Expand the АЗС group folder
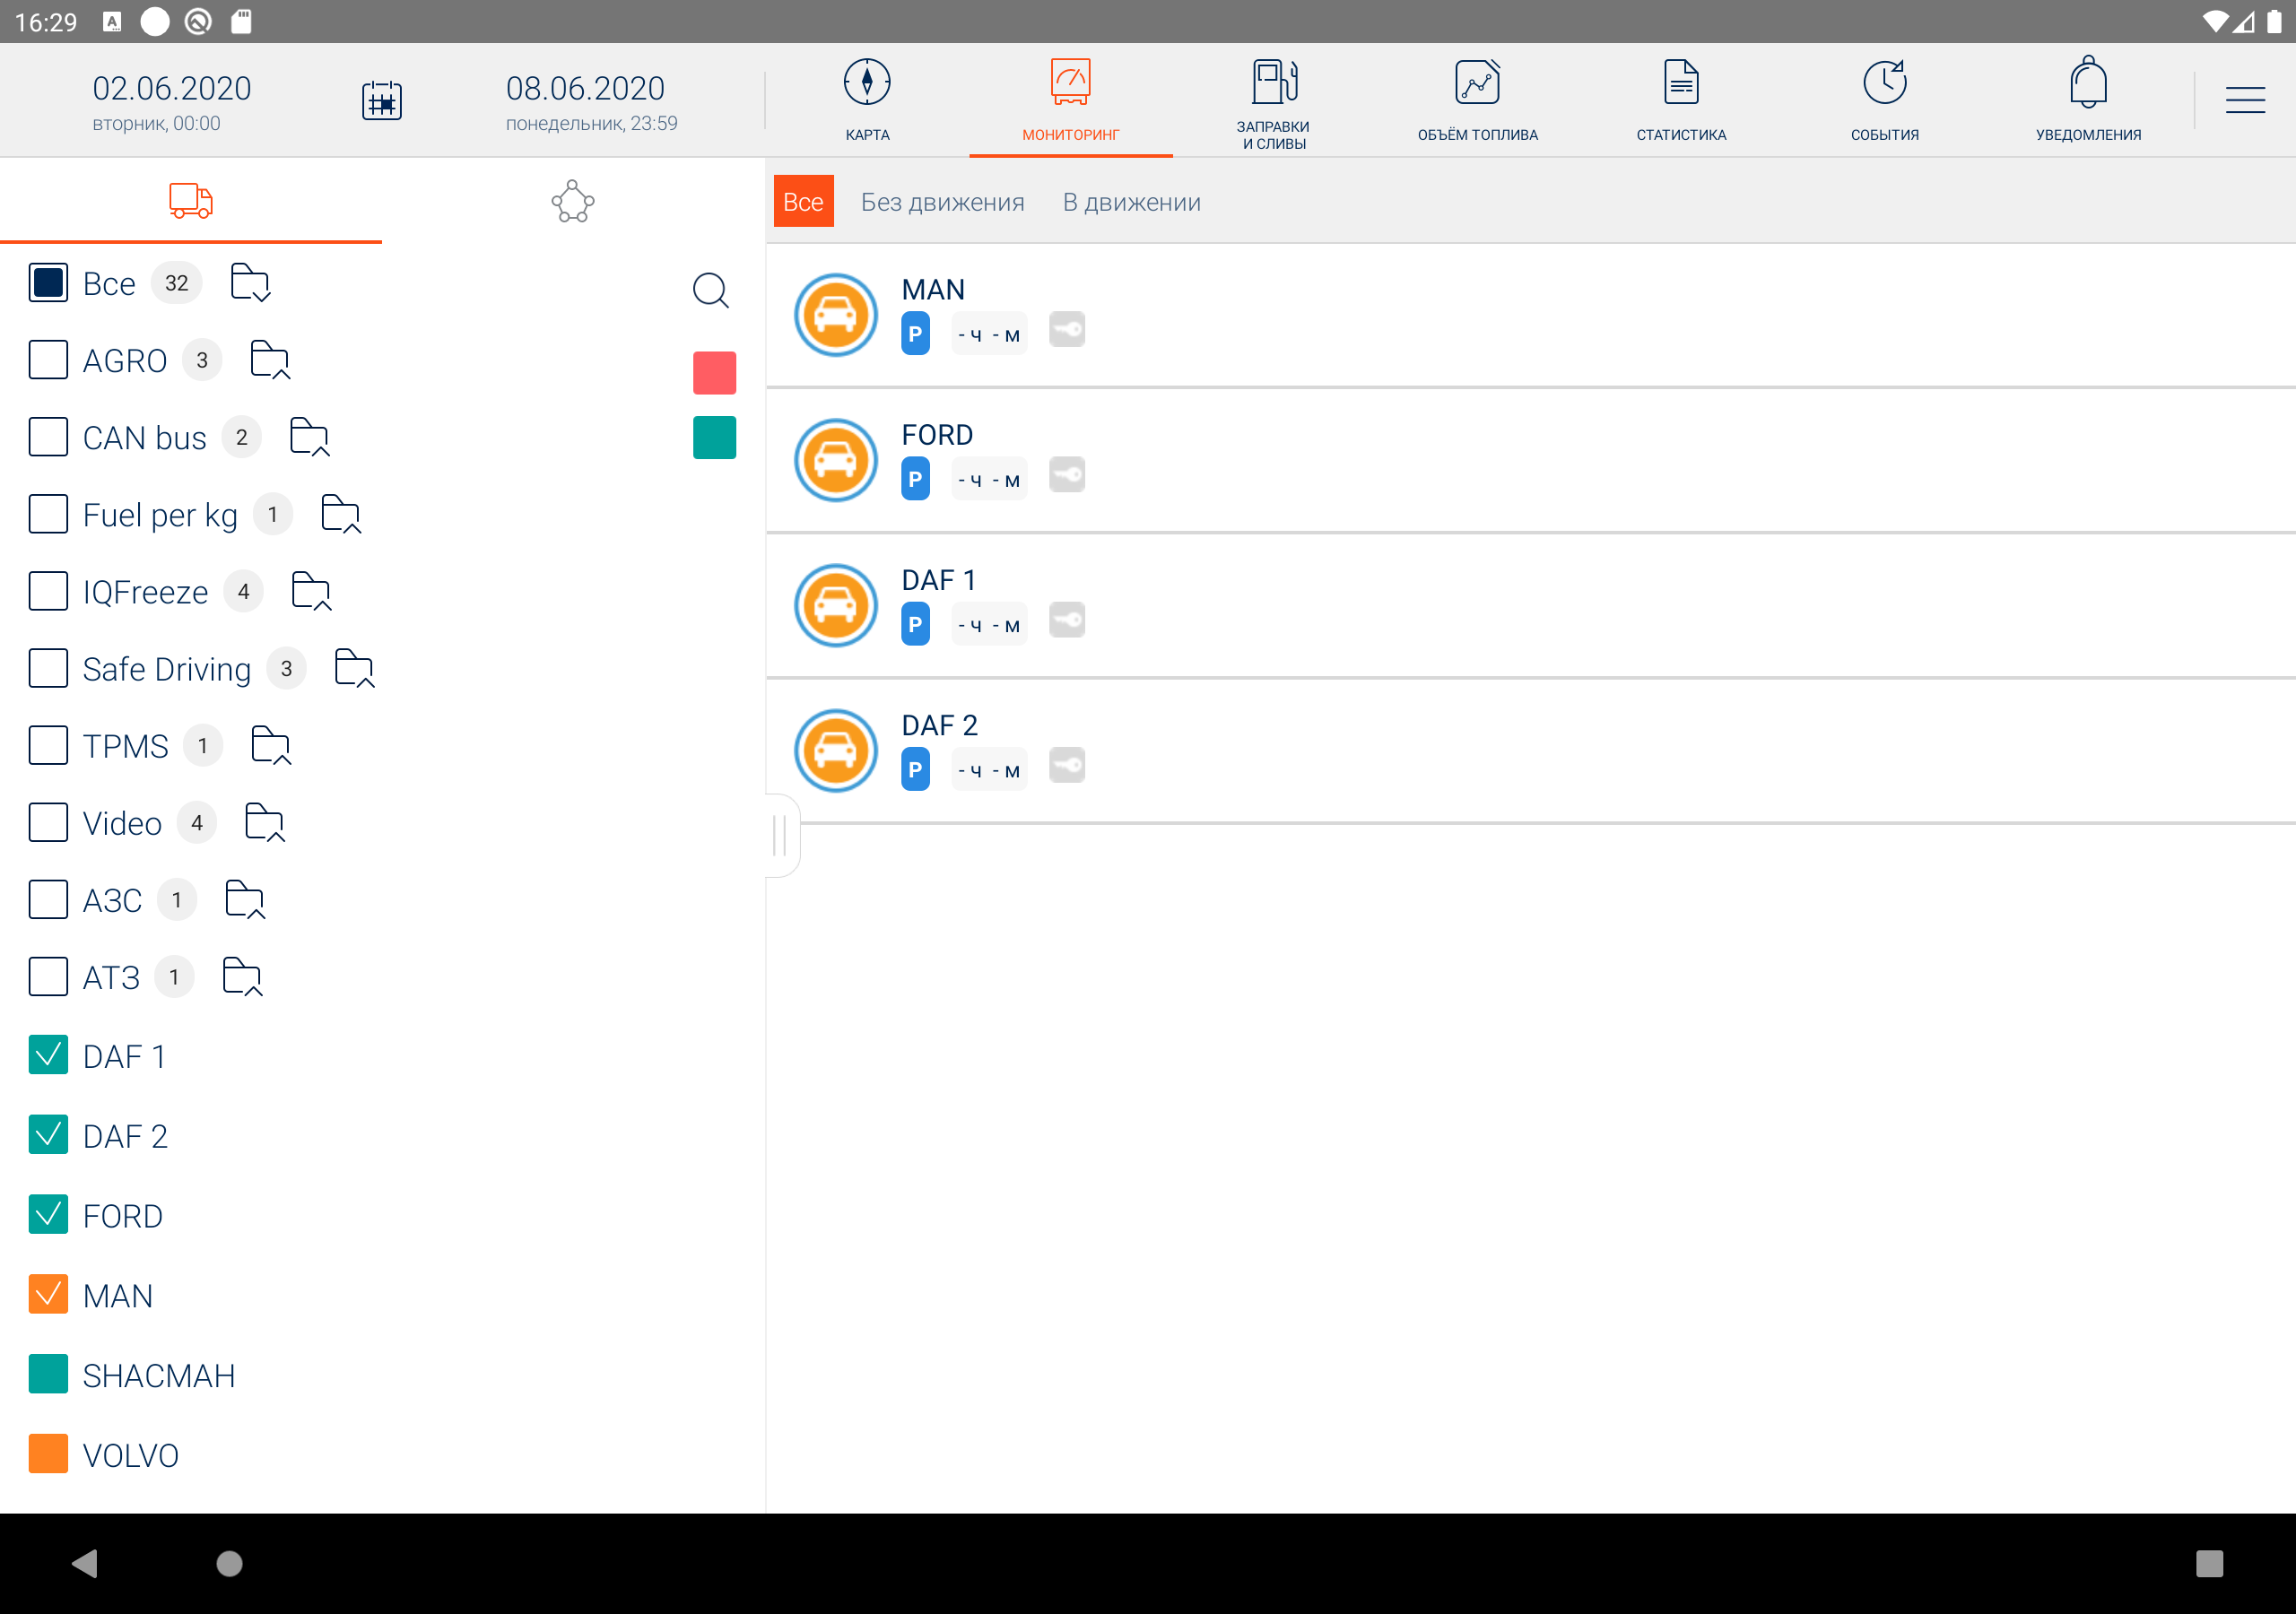The image size is (2296, 1614). (245, 899)
